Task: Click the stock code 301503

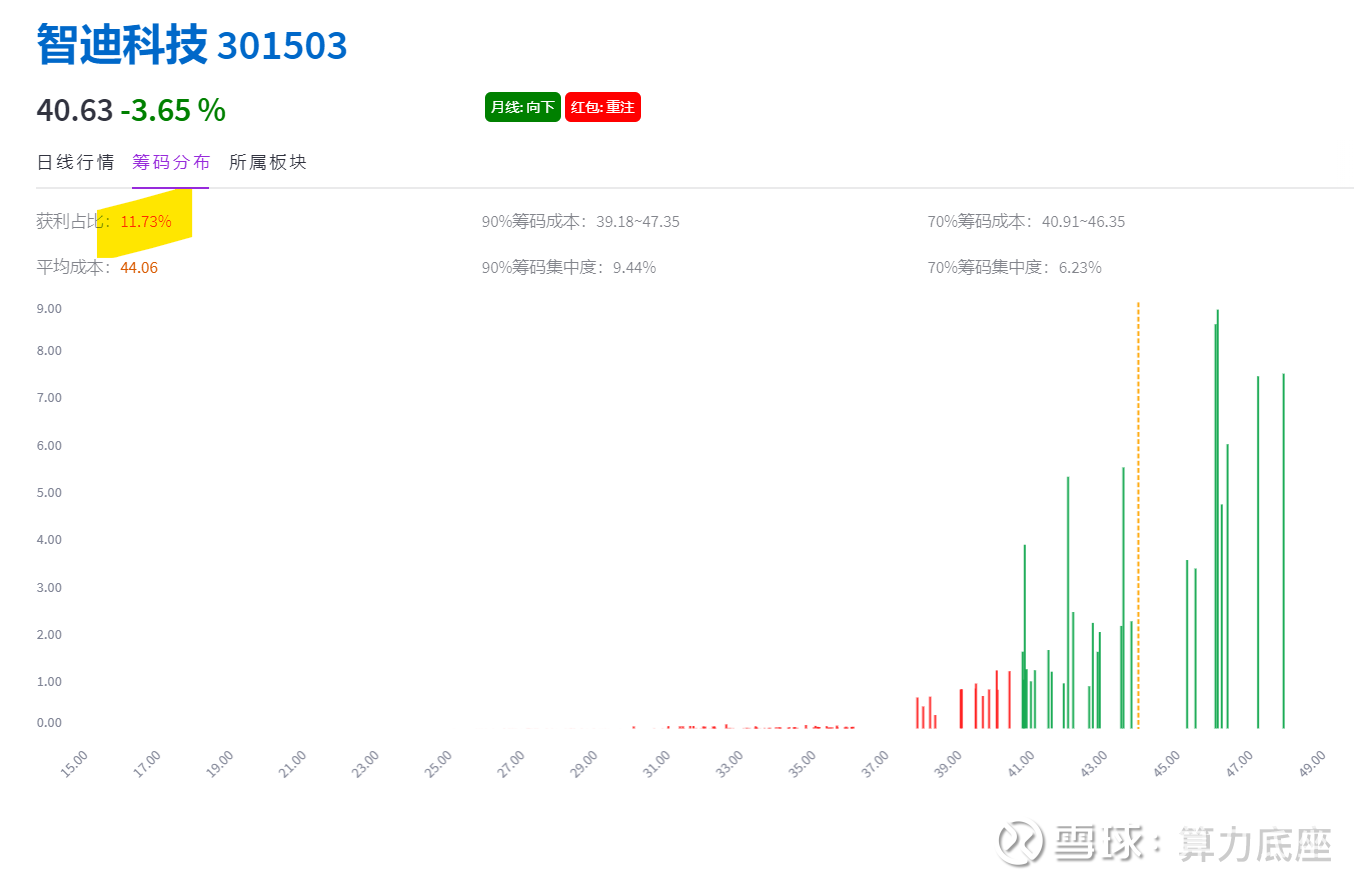Action: (282, 46)
